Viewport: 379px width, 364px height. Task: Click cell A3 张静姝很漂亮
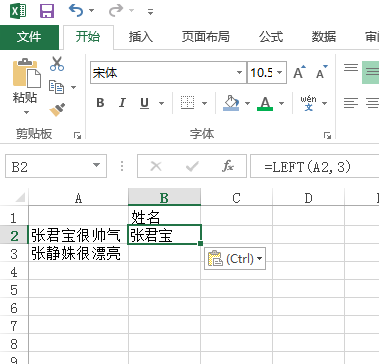(x=78, y=254)
